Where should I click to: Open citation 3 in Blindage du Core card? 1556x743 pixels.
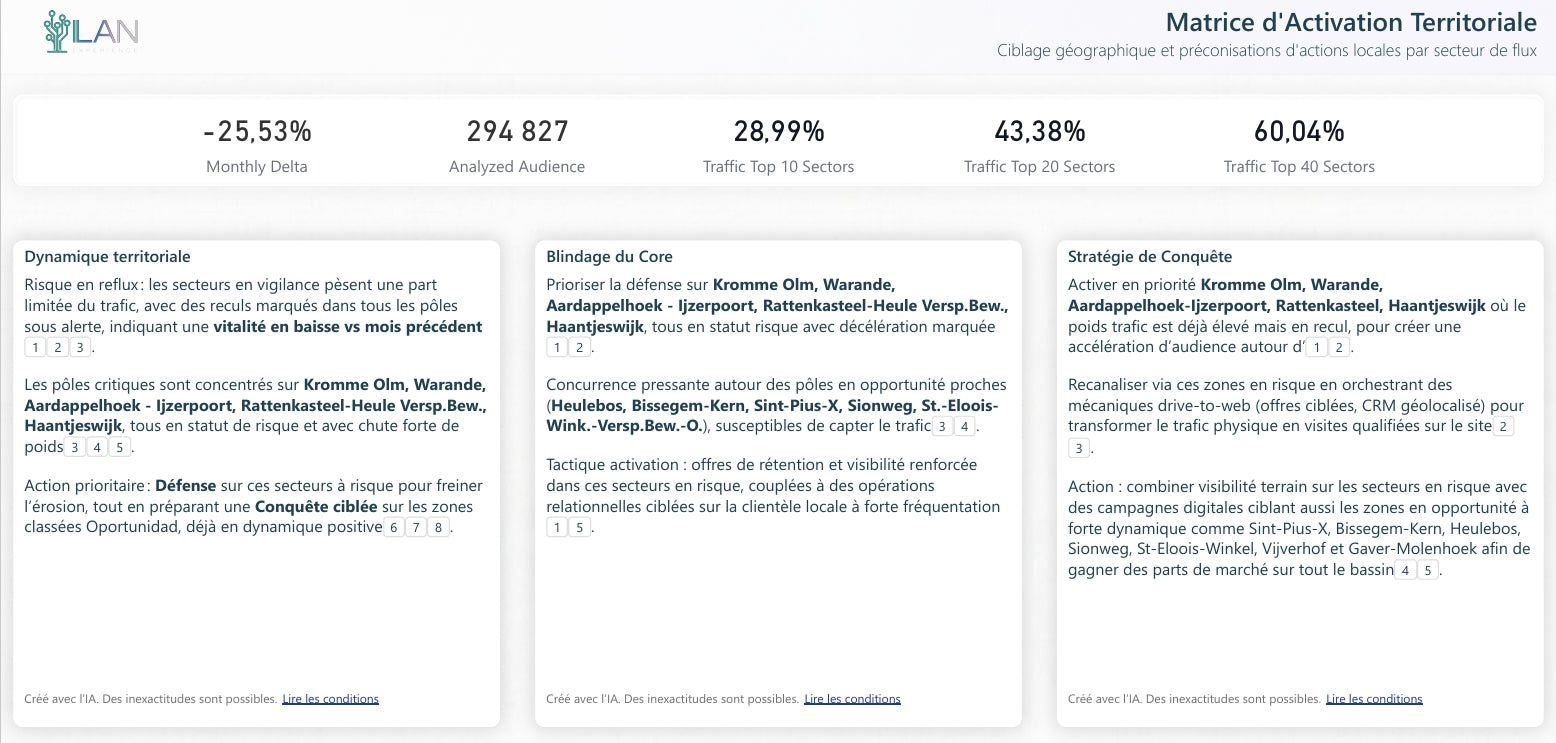coord(942,427)
